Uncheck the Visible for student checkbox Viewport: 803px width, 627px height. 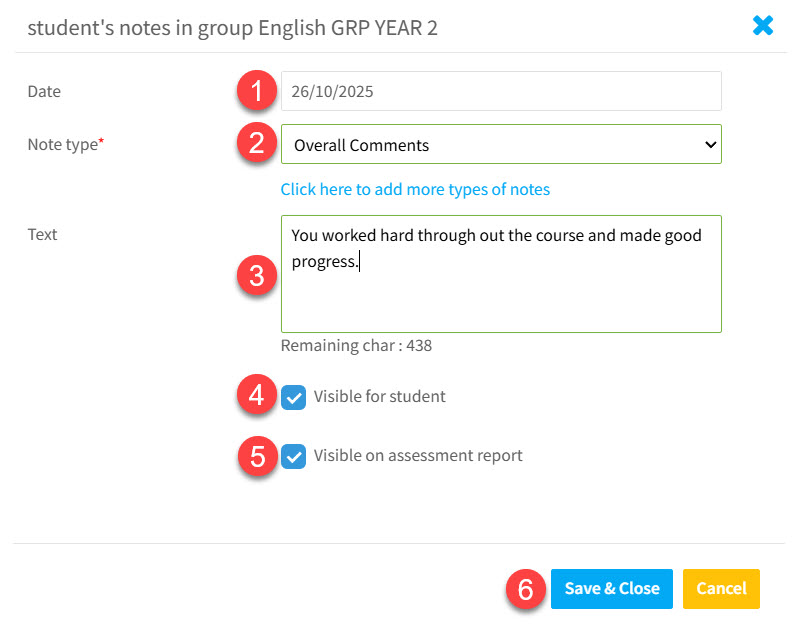(x=293, y=397)
